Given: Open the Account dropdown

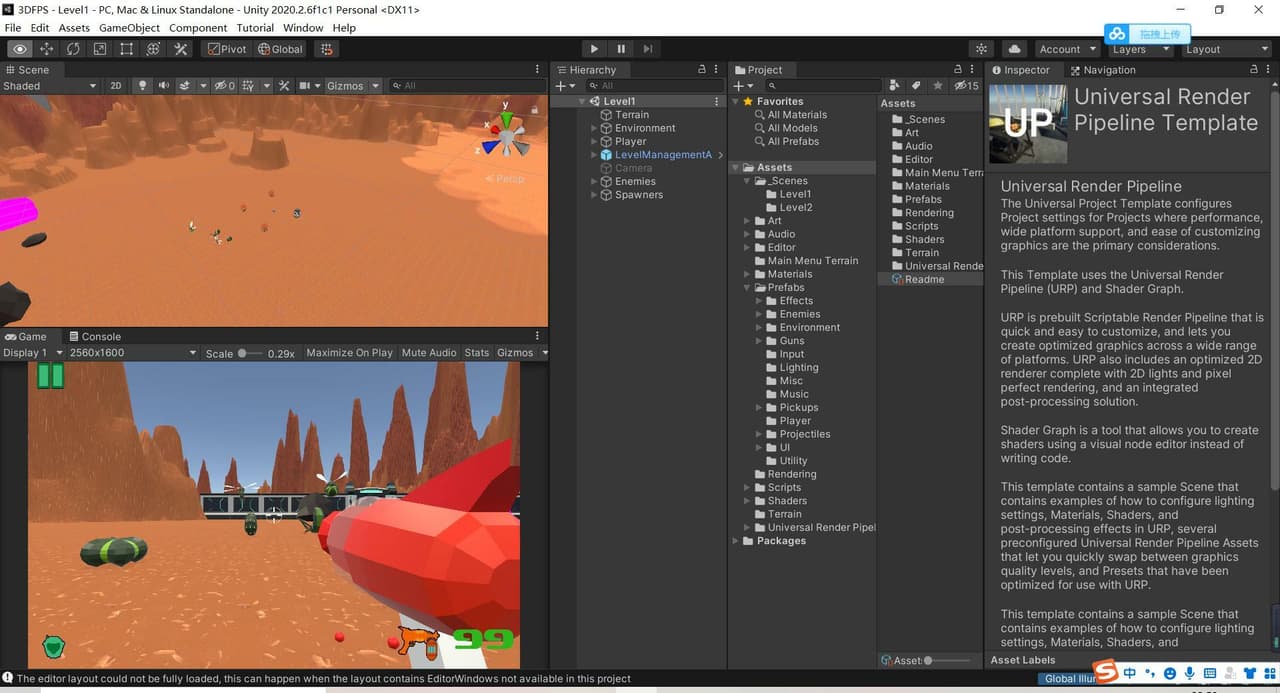Looking at the screenshot, I should tap(1066, 49).
